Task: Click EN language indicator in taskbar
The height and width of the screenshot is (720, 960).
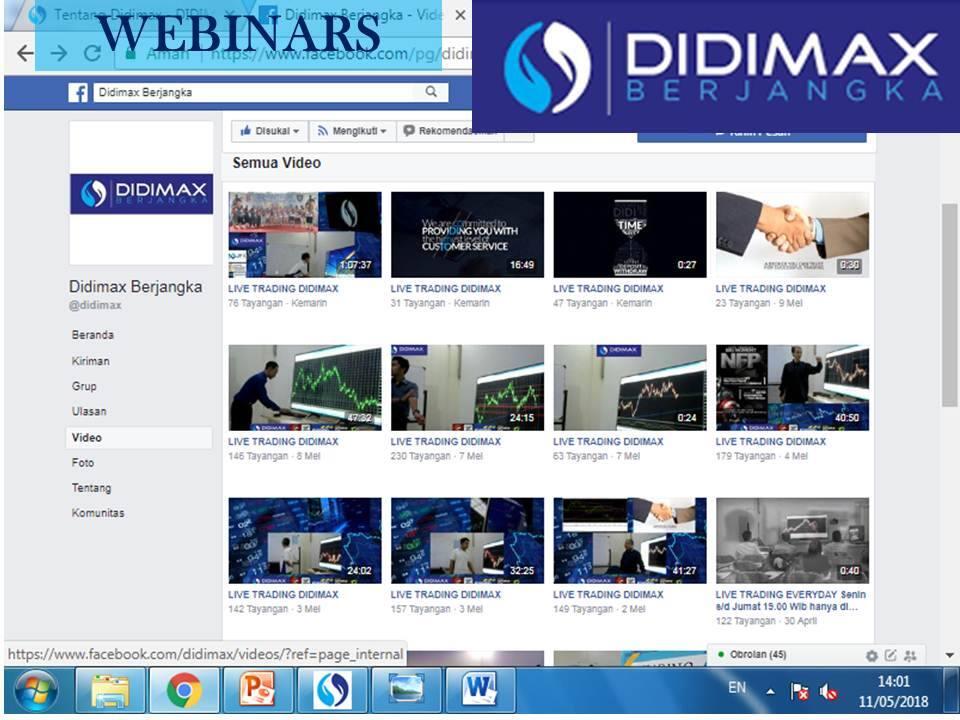Action: tap(737, 688)
